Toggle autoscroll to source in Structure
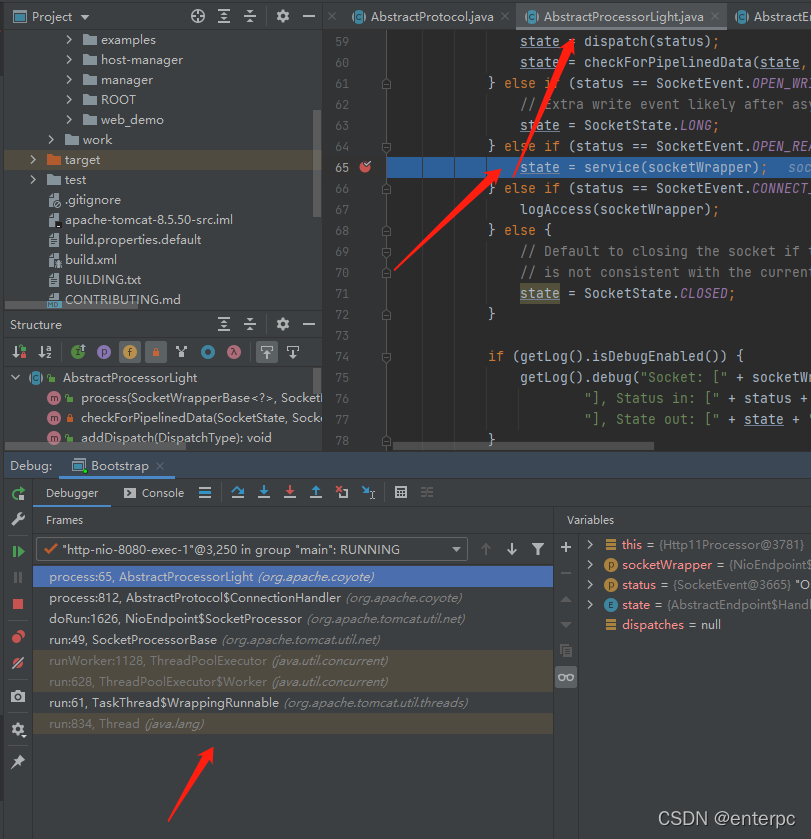The height and width of the screenshot is (839, 811). point(266,352)
